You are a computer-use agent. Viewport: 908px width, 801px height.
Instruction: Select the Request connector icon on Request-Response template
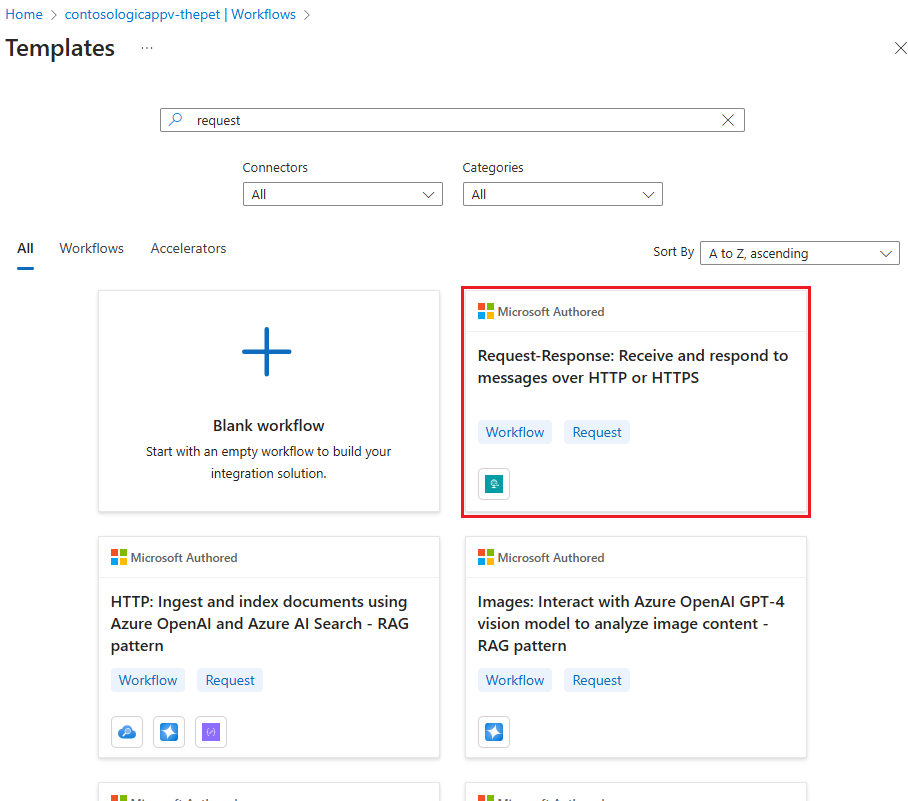pyautogui.click(x=493, y=483)
